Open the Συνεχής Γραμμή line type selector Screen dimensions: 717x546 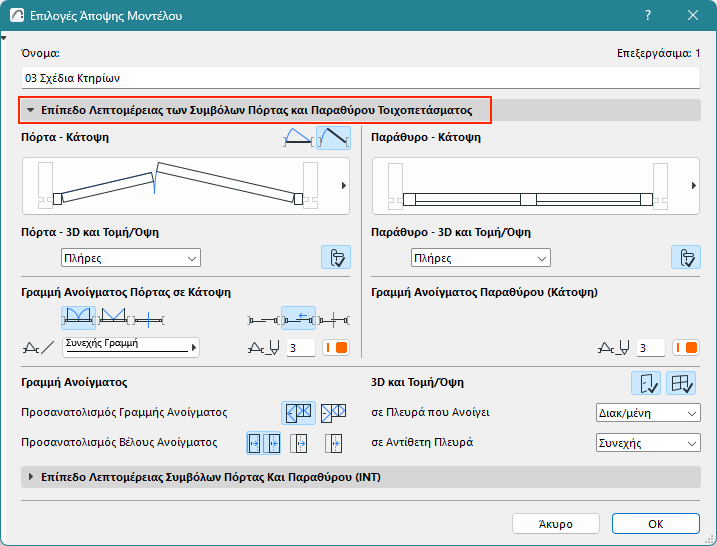click(x=130, y=347)
